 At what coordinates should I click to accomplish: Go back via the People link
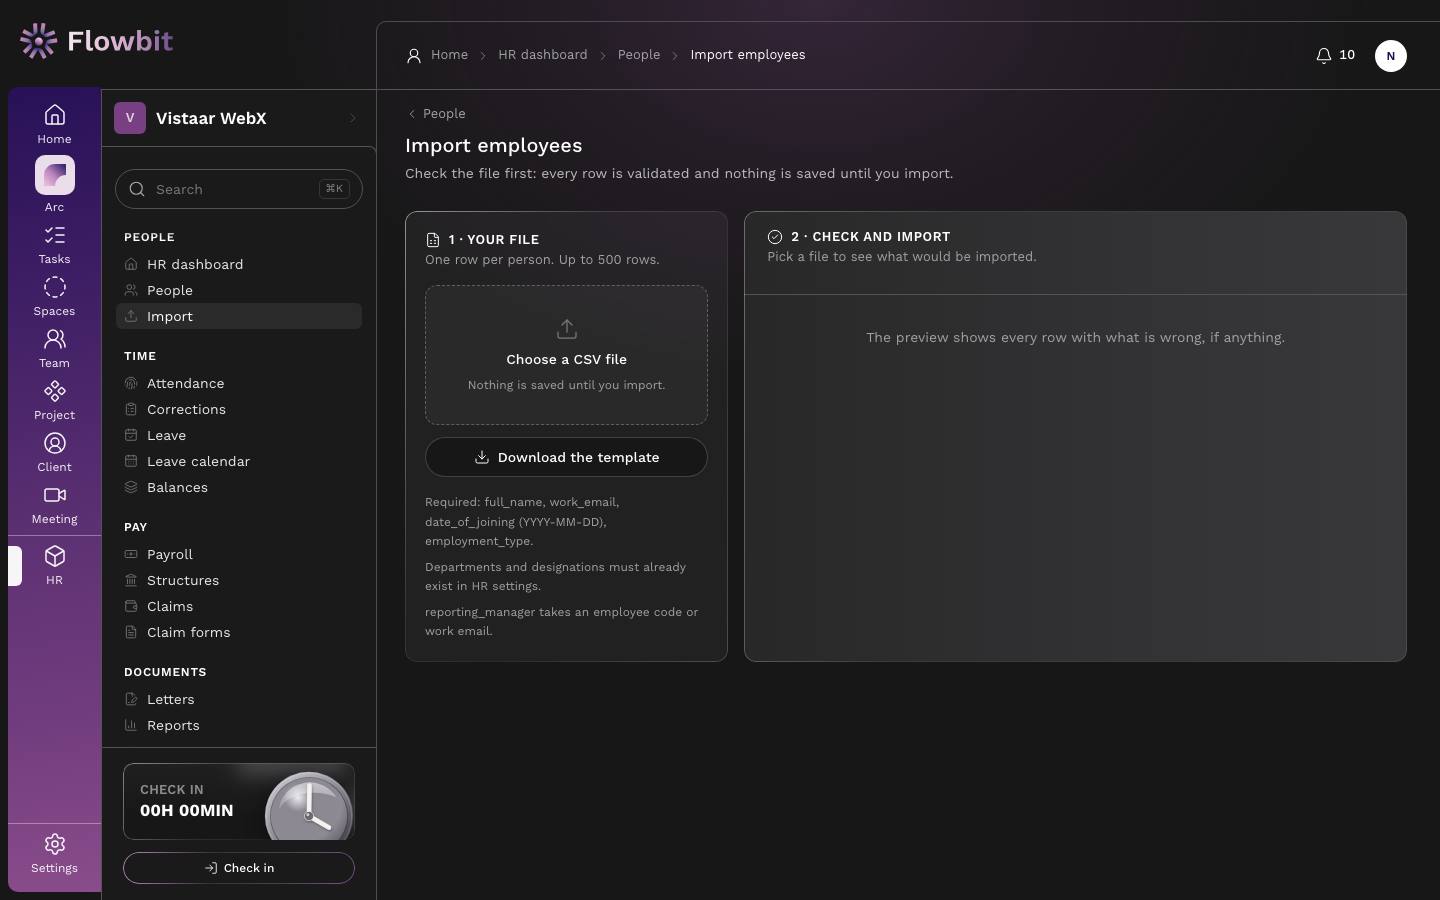[437, 114]
